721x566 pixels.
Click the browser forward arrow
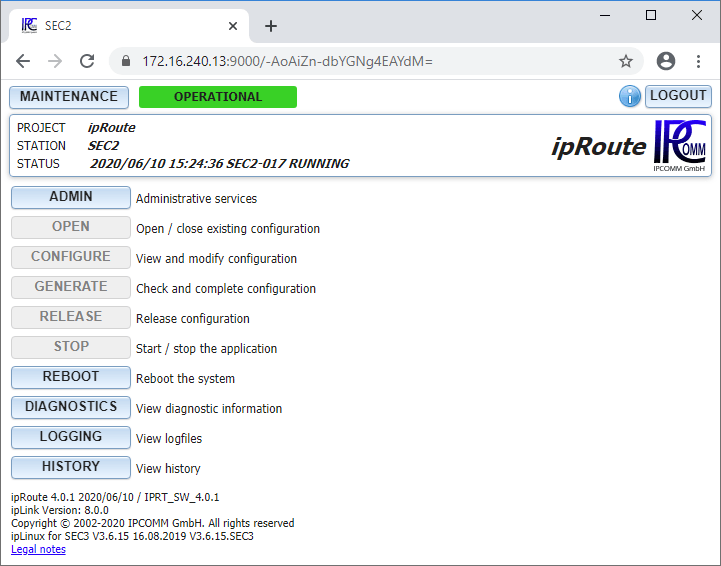pos(55,61)
